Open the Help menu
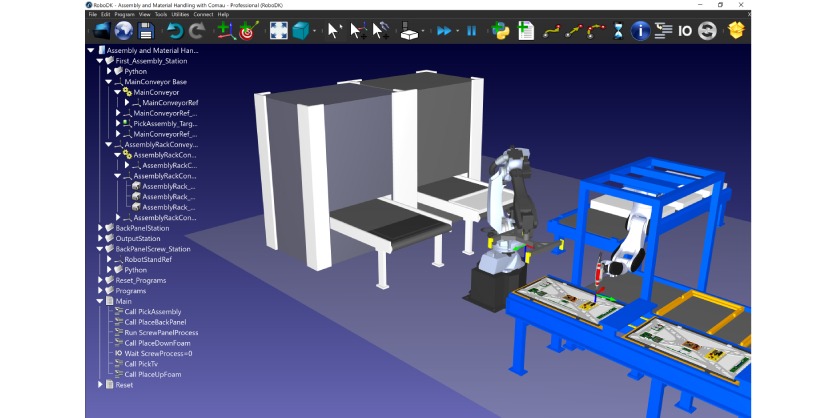Image resolution: width=836 pixels, height=418 pixels. point(223,14)
